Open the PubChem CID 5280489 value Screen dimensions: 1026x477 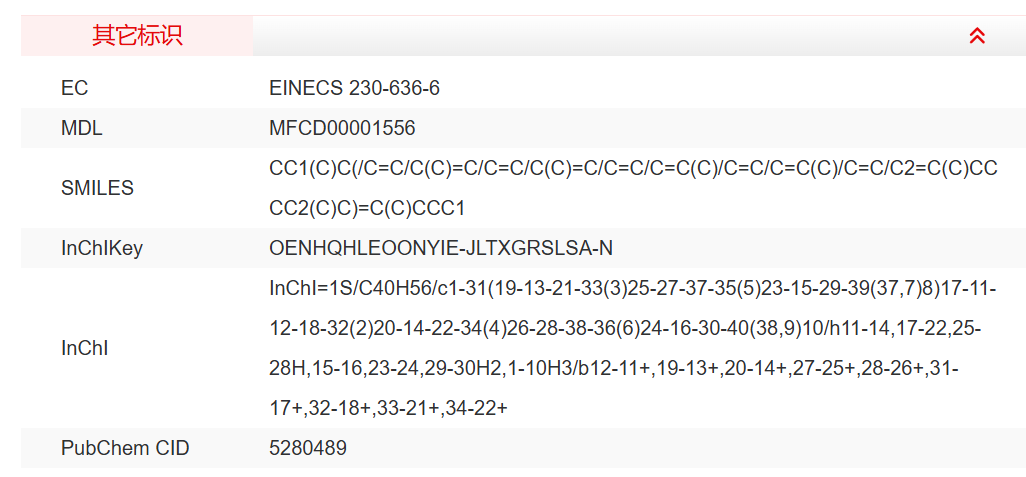click(x=308, y=448)
